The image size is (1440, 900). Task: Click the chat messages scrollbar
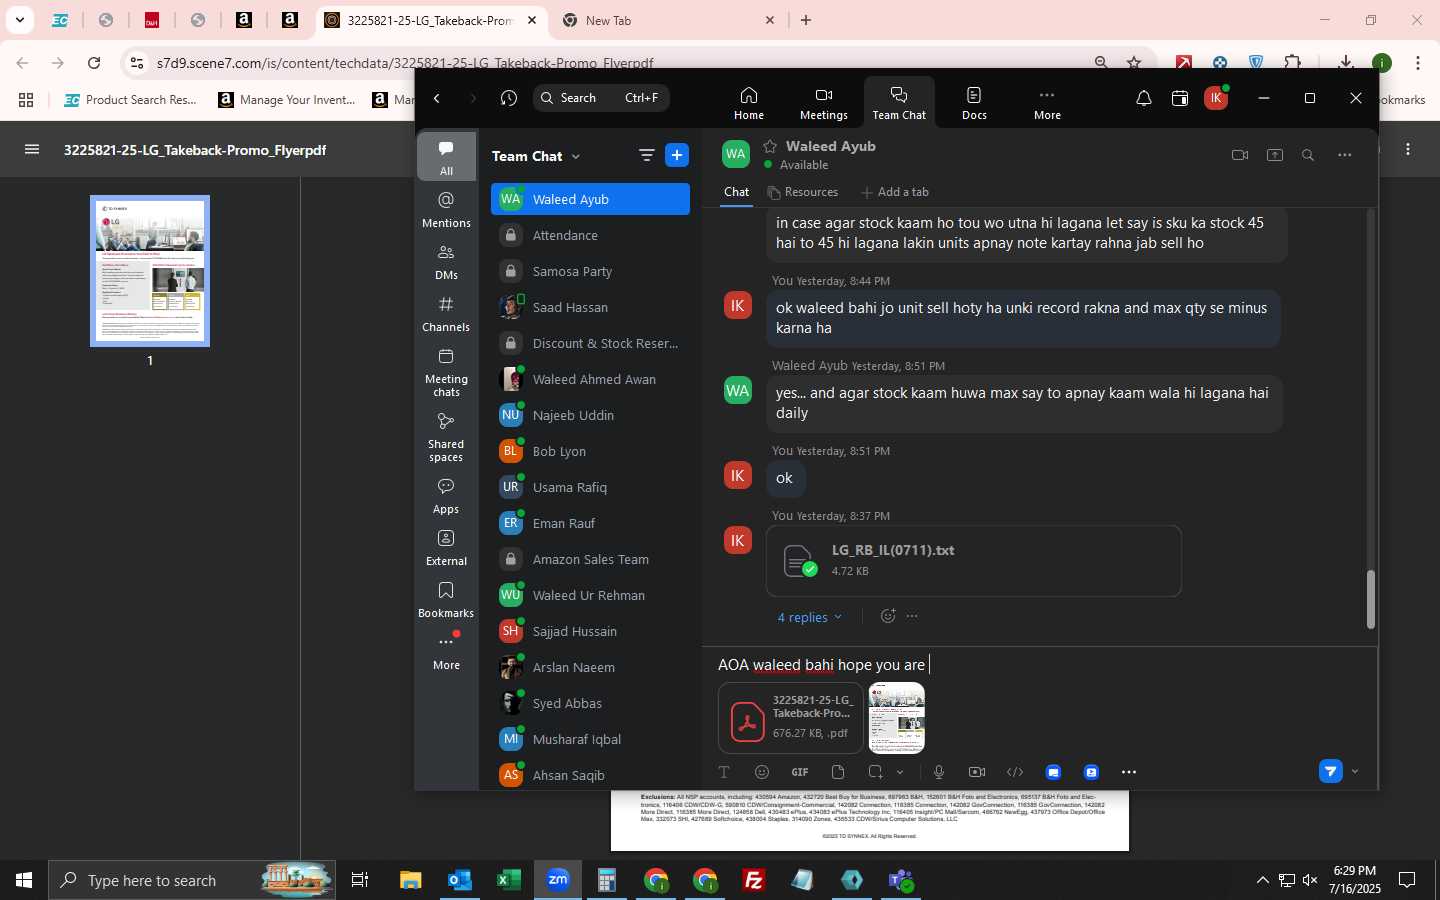pos(1371,599)
